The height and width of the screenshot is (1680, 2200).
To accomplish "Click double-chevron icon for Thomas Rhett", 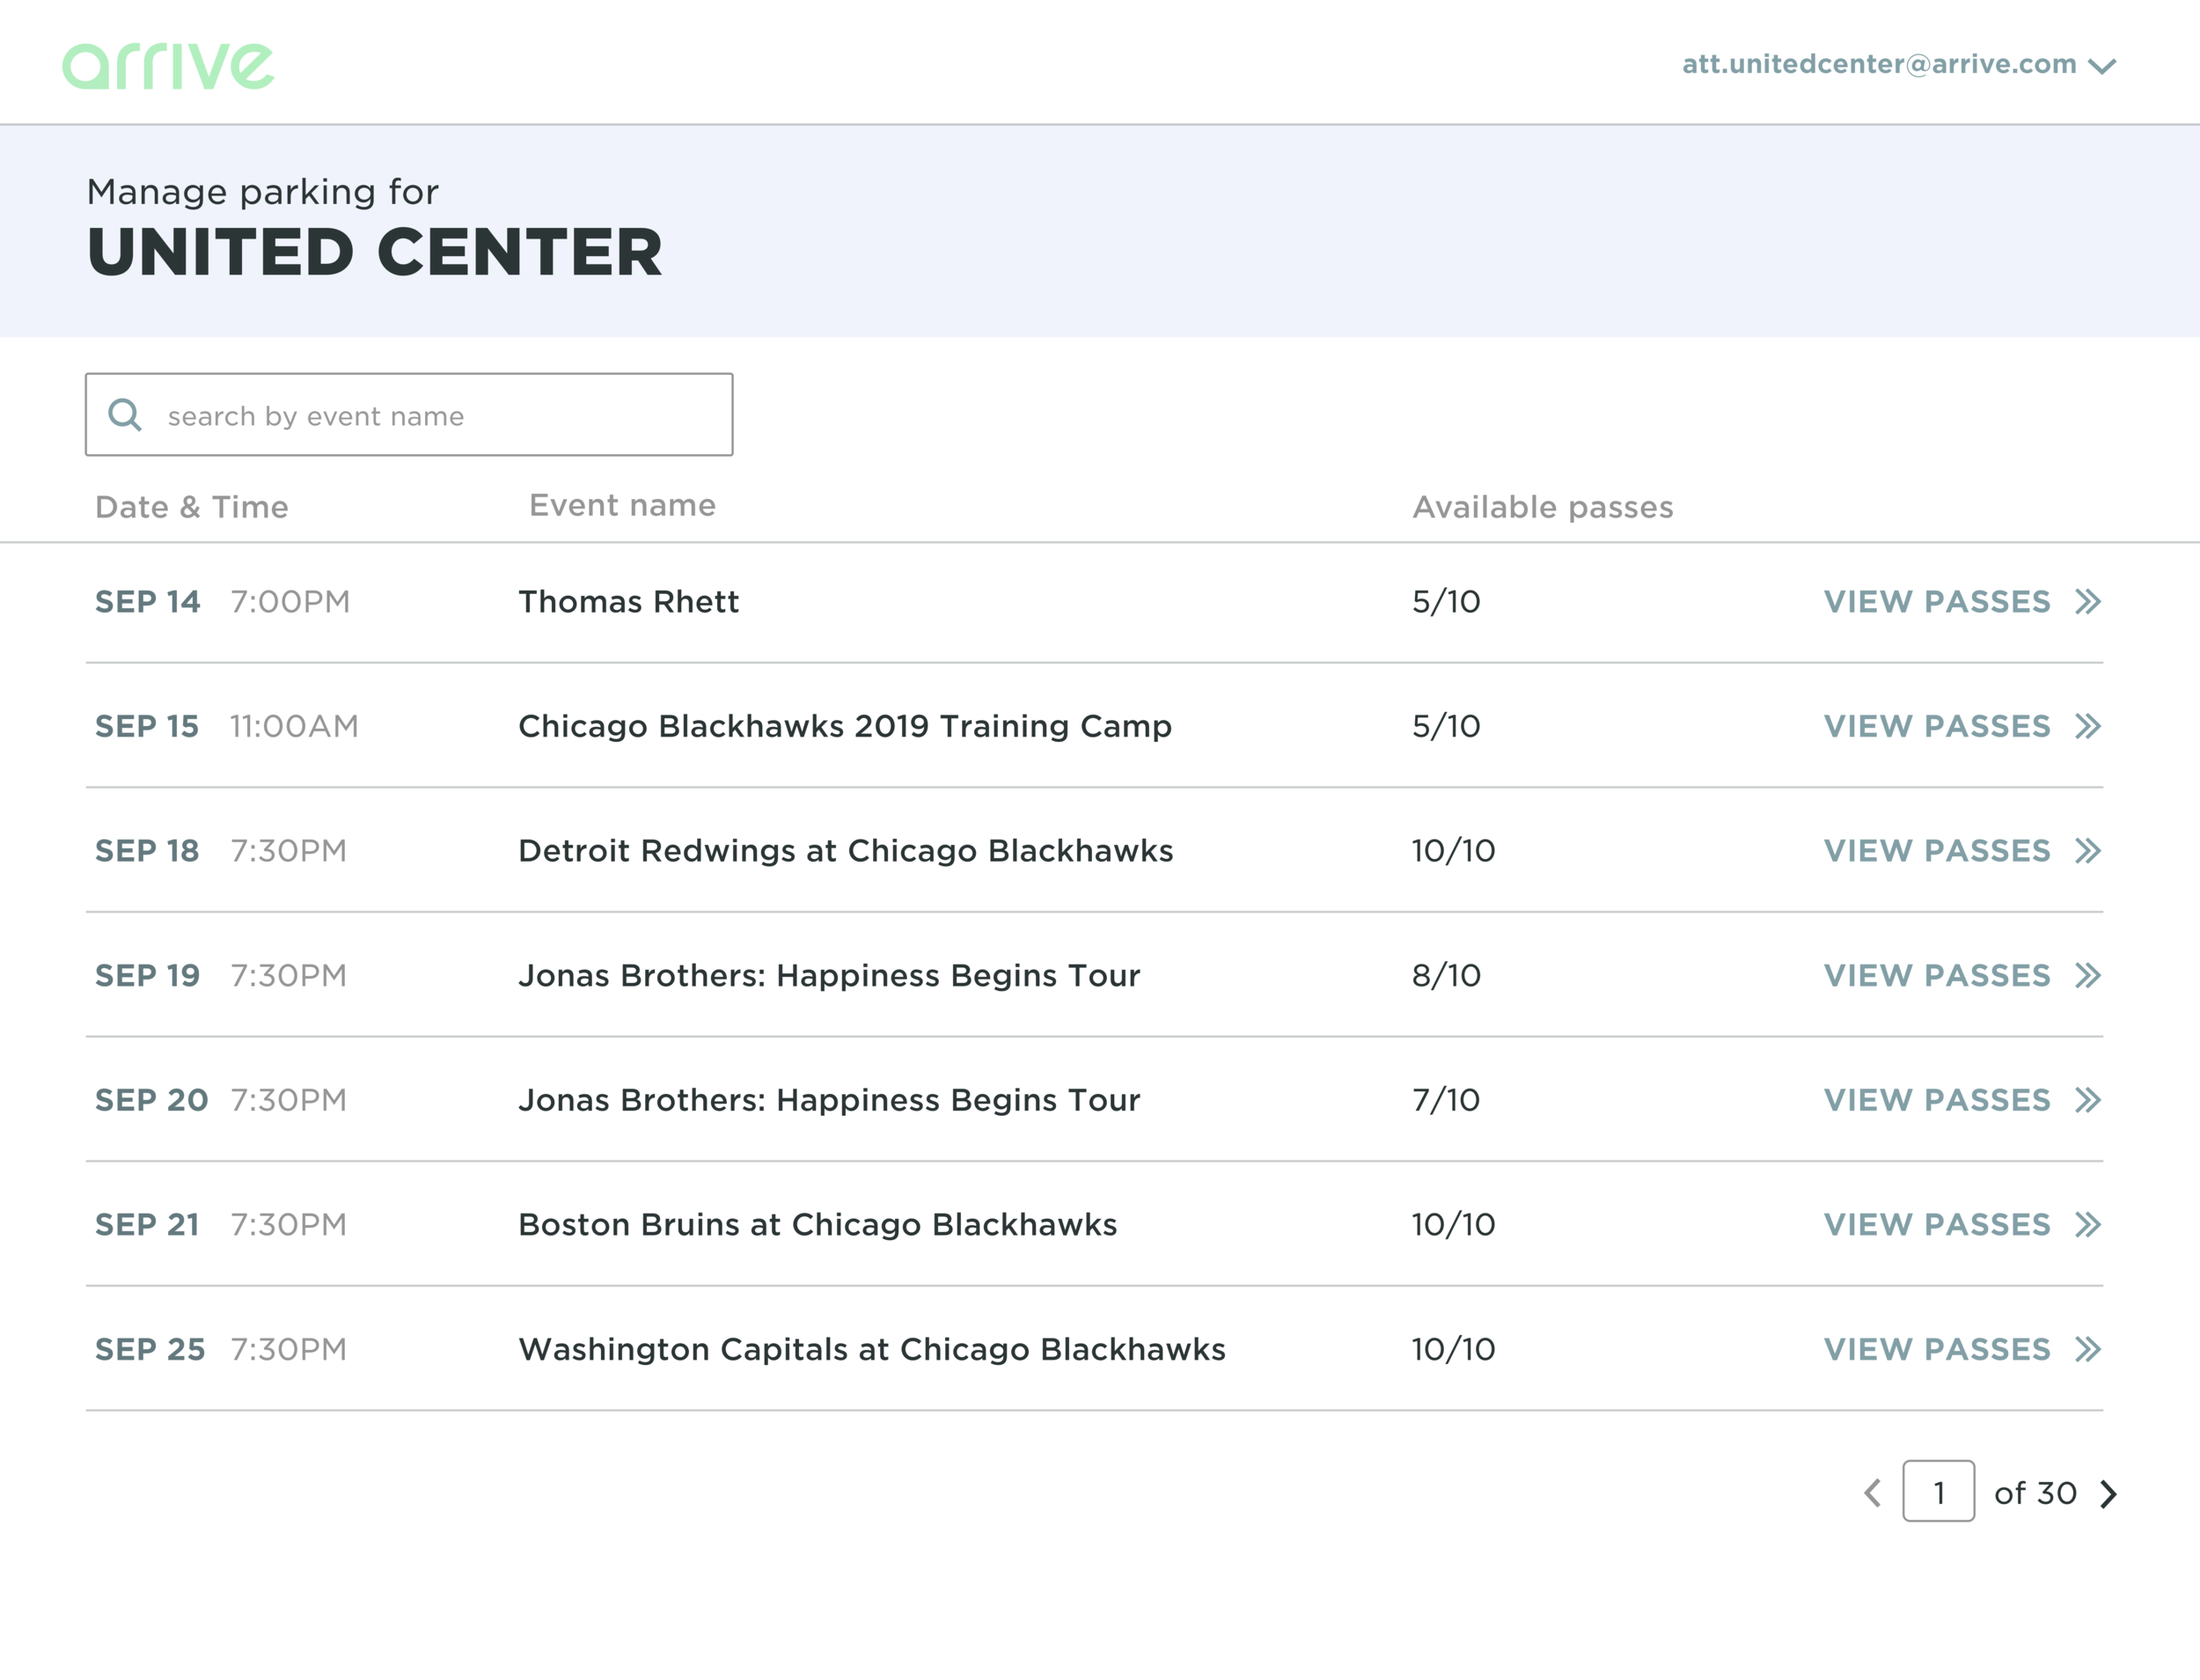I will tap(2088, 601).
